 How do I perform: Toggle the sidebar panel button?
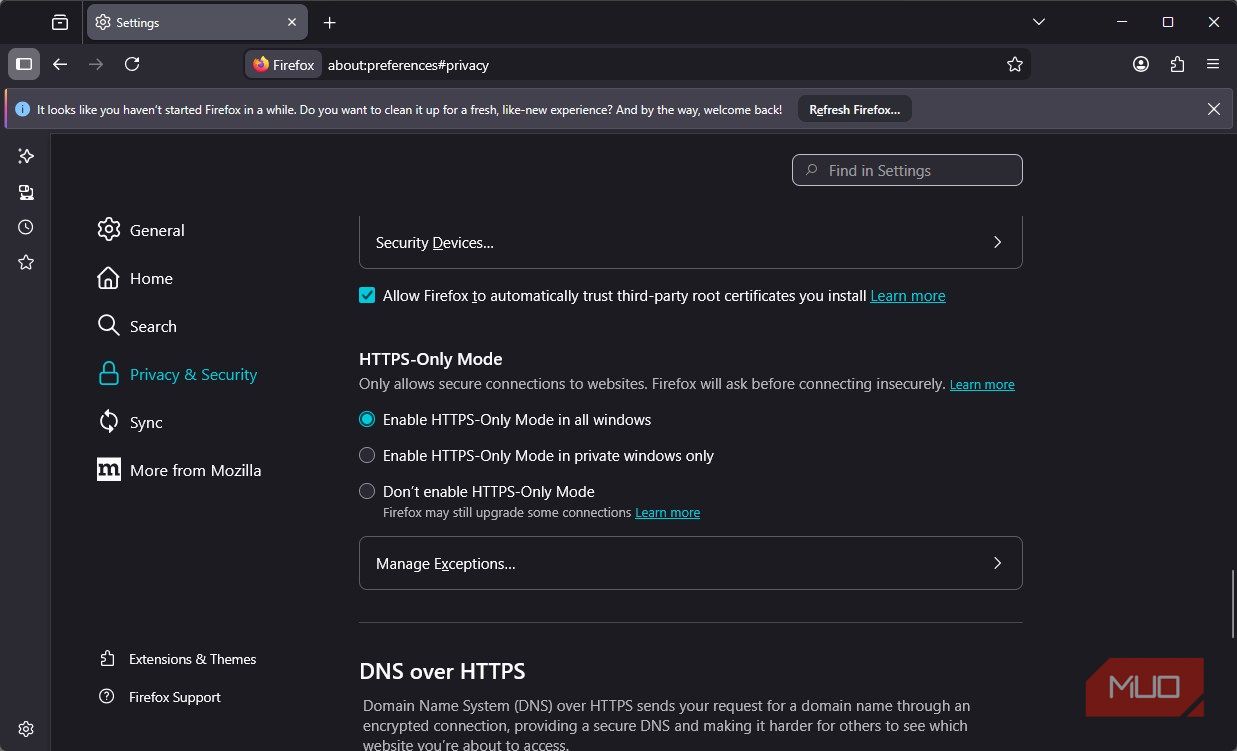(x=24, y=64)
